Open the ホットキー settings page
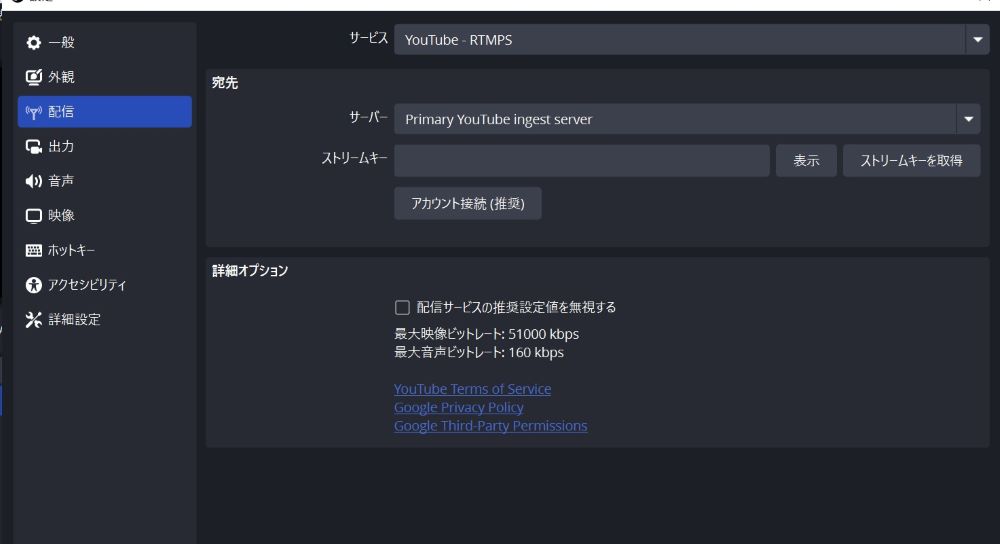Image resolution: width=1000 pixels, height=544 pixels. tap(105, 250)
